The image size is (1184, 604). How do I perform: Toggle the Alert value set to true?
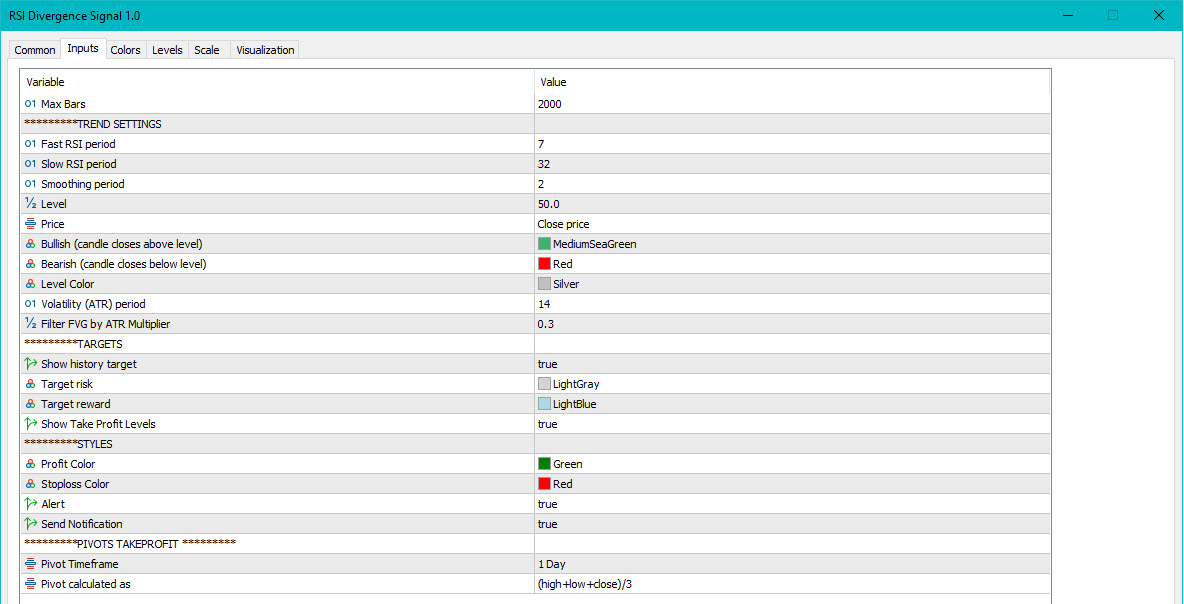pos(547,504)
